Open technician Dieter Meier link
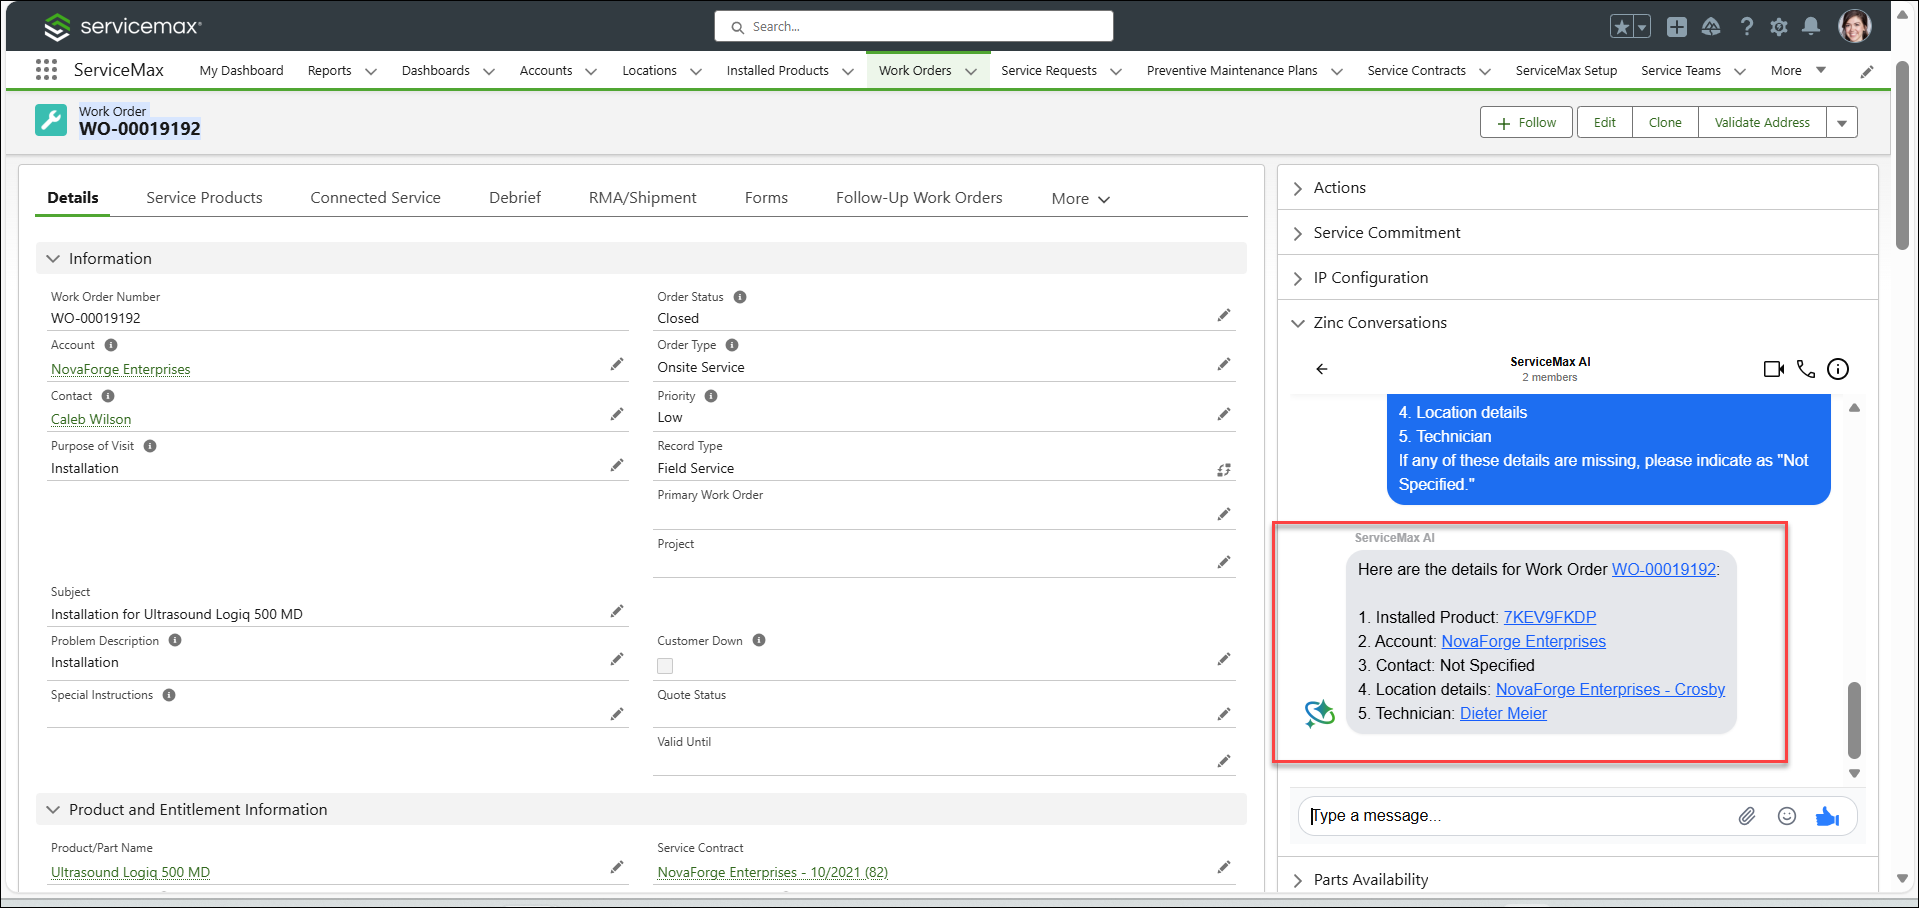This screenshot has width=1919, height=908. pos(1503,714)
